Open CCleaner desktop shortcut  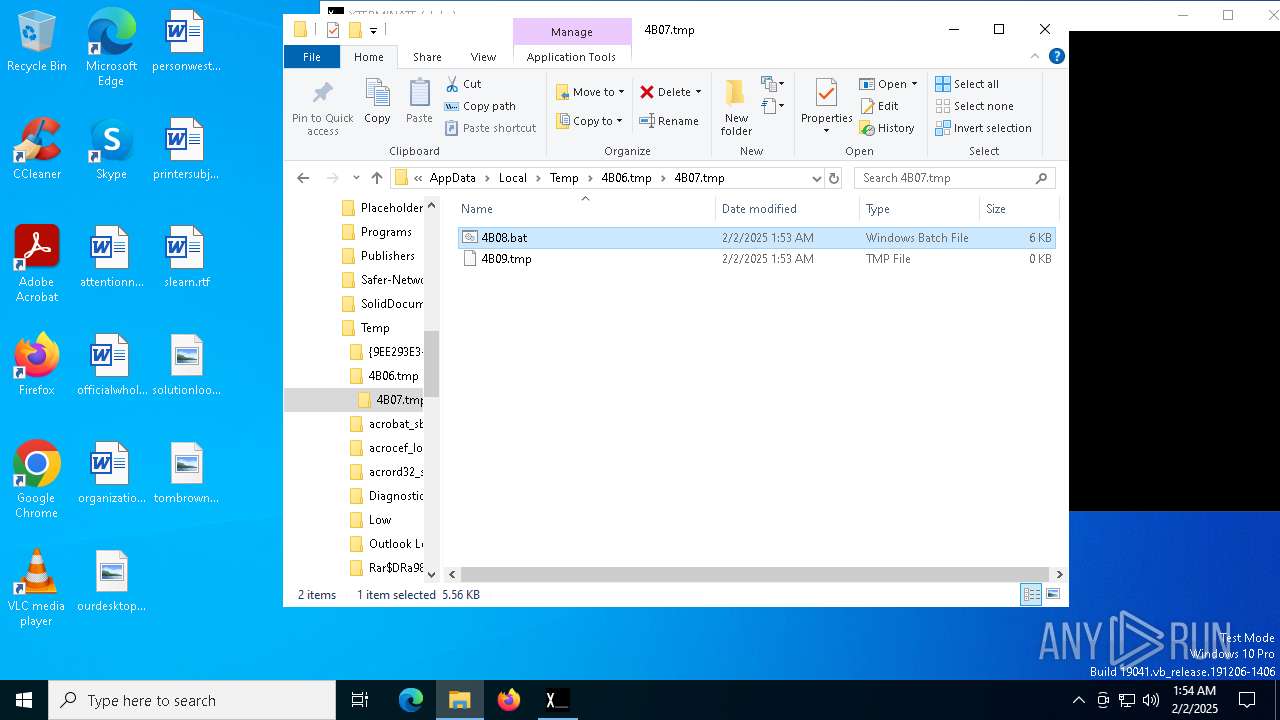pyautogui.click(x=37, y=150)
